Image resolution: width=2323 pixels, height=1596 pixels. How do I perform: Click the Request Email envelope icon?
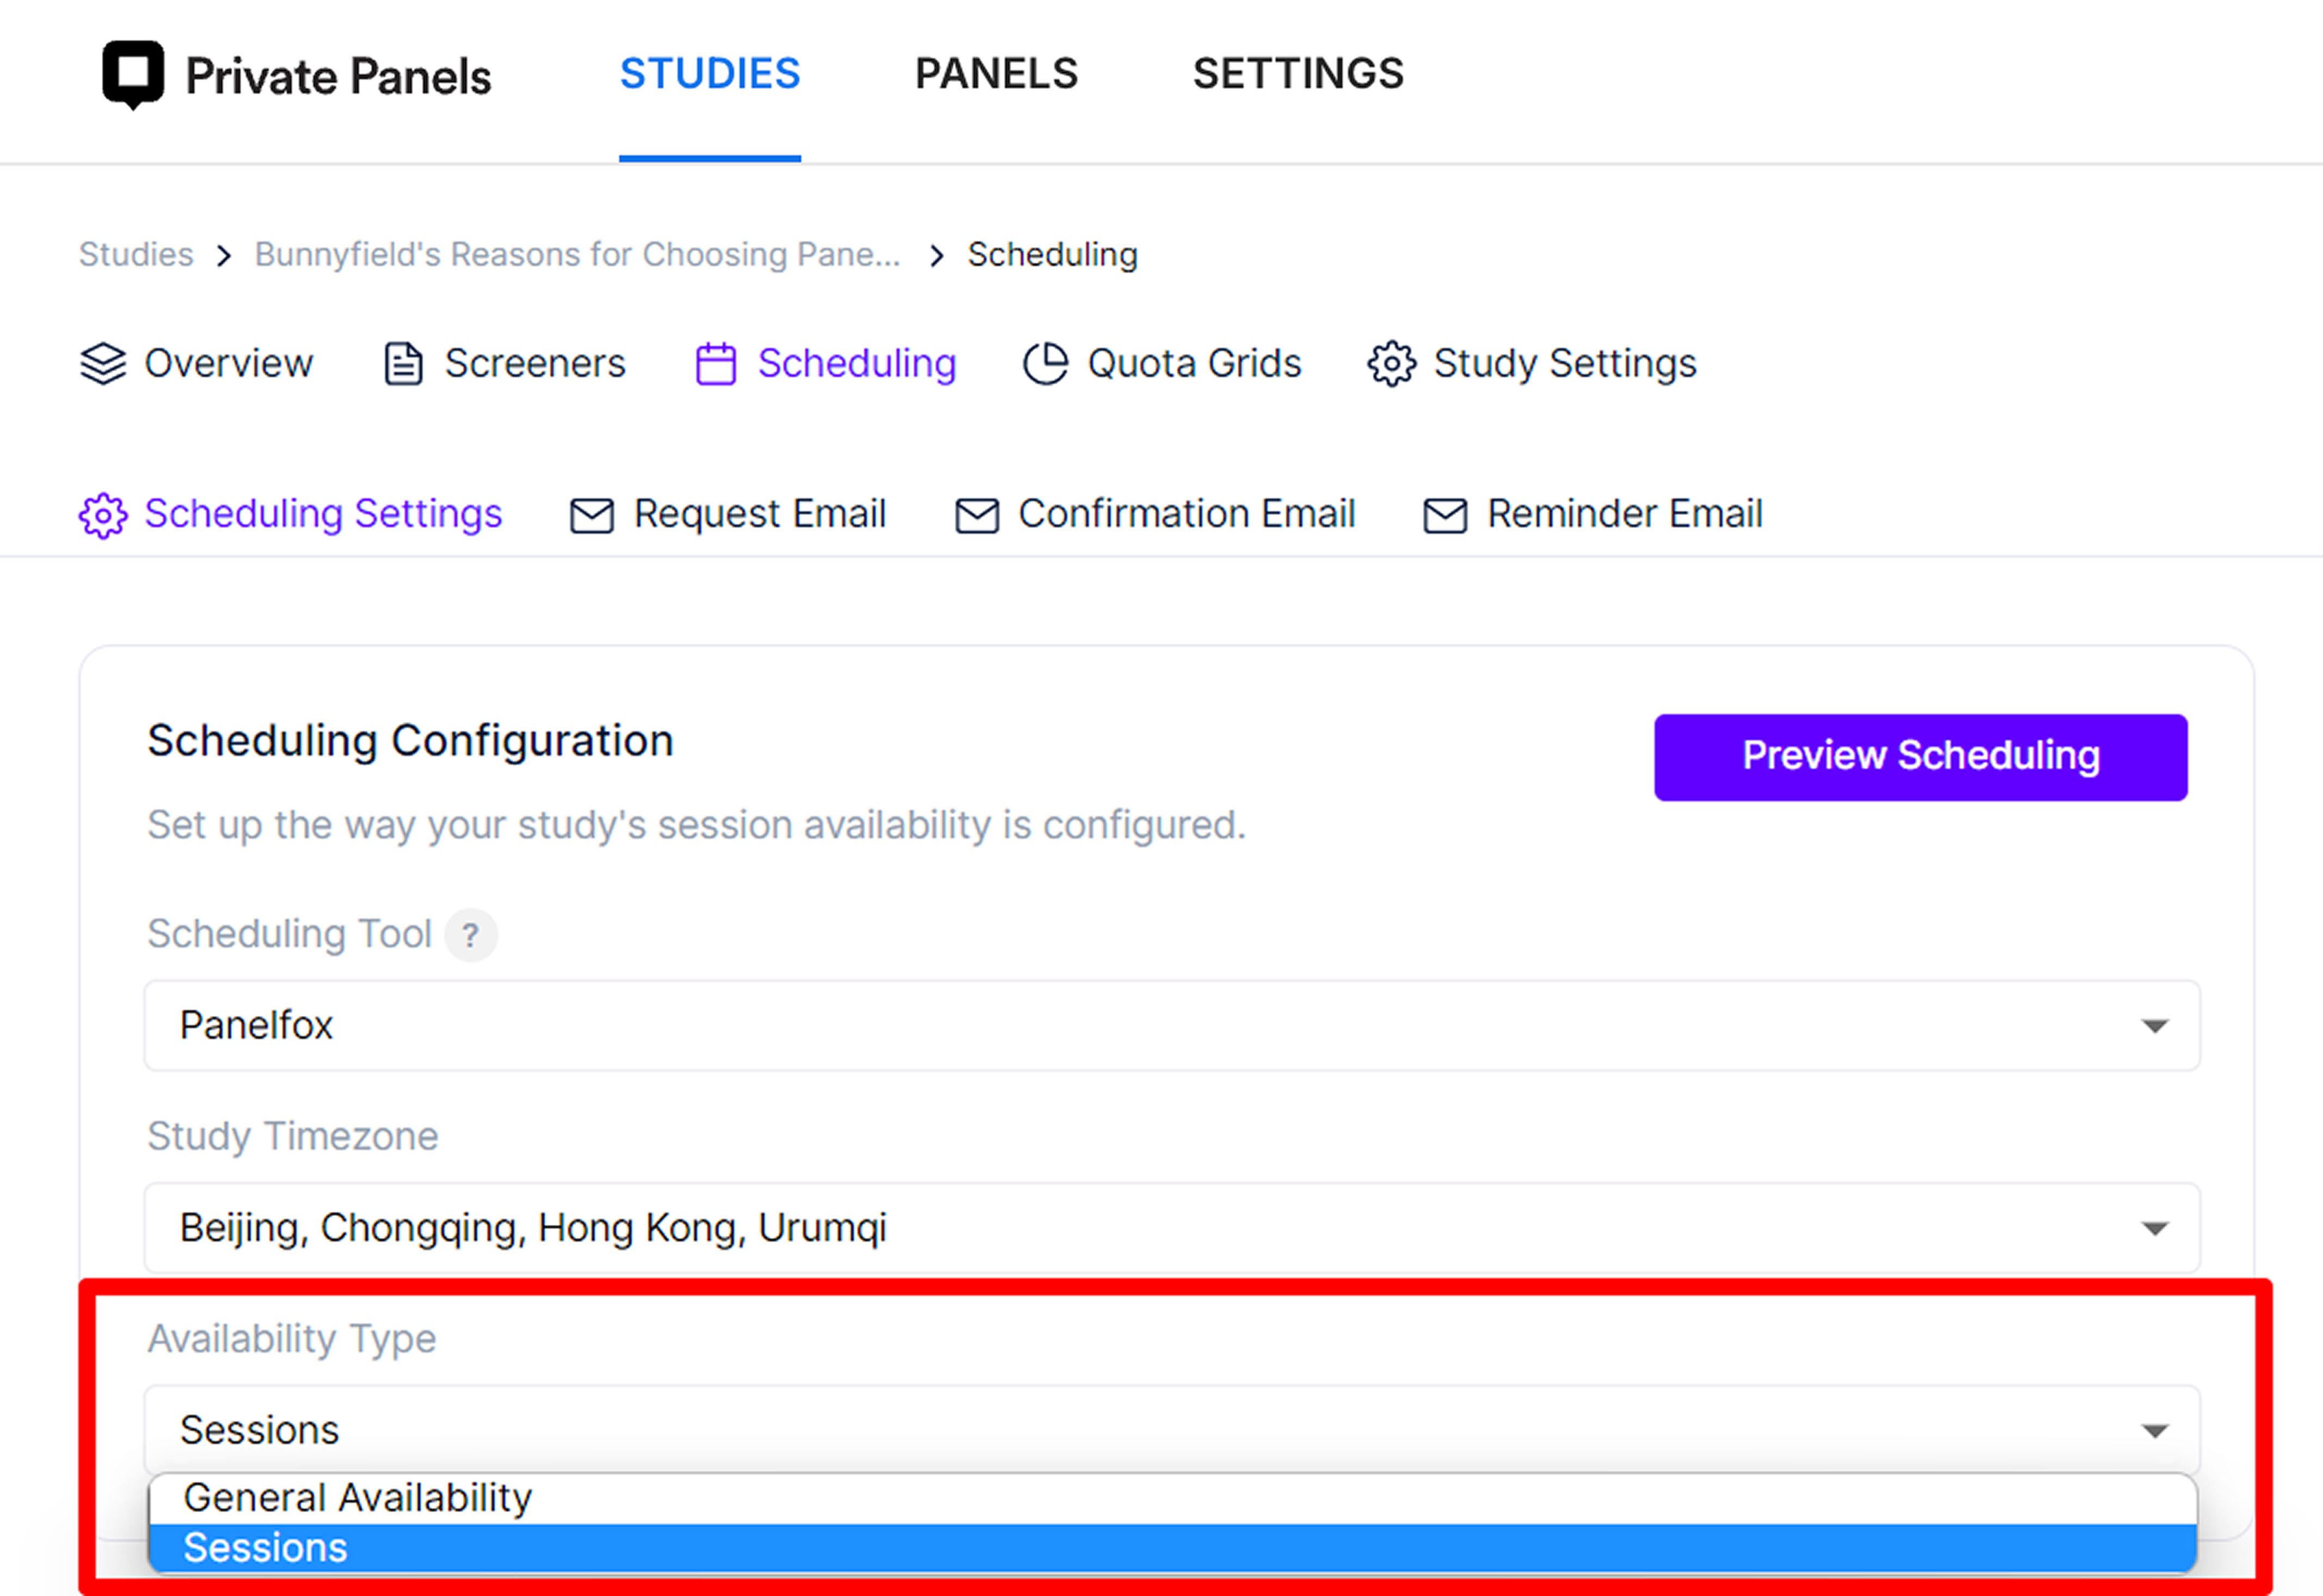click(x=592, y=516)
